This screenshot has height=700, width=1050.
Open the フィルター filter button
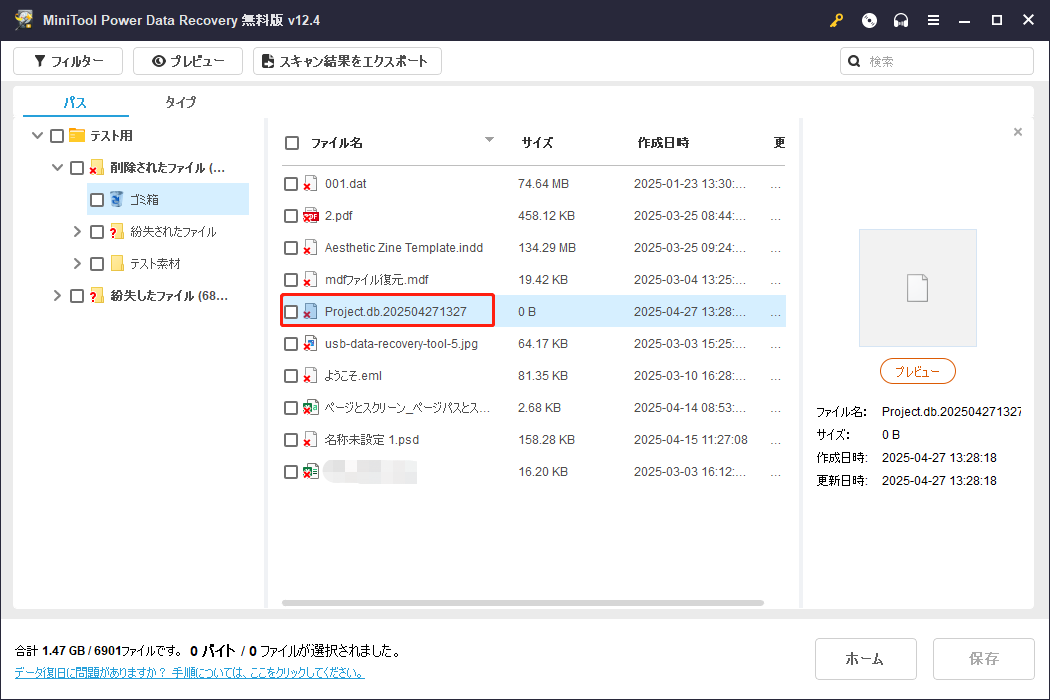[68, 61]
